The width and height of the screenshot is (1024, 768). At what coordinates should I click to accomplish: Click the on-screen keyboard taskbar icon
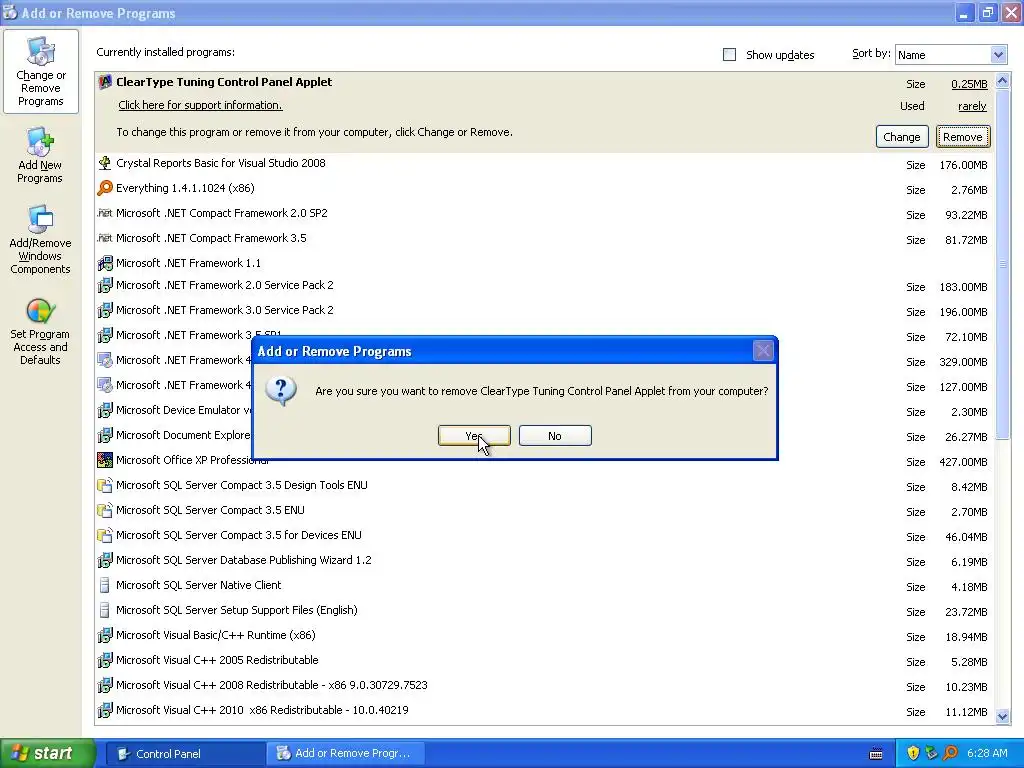pos(876,754)
